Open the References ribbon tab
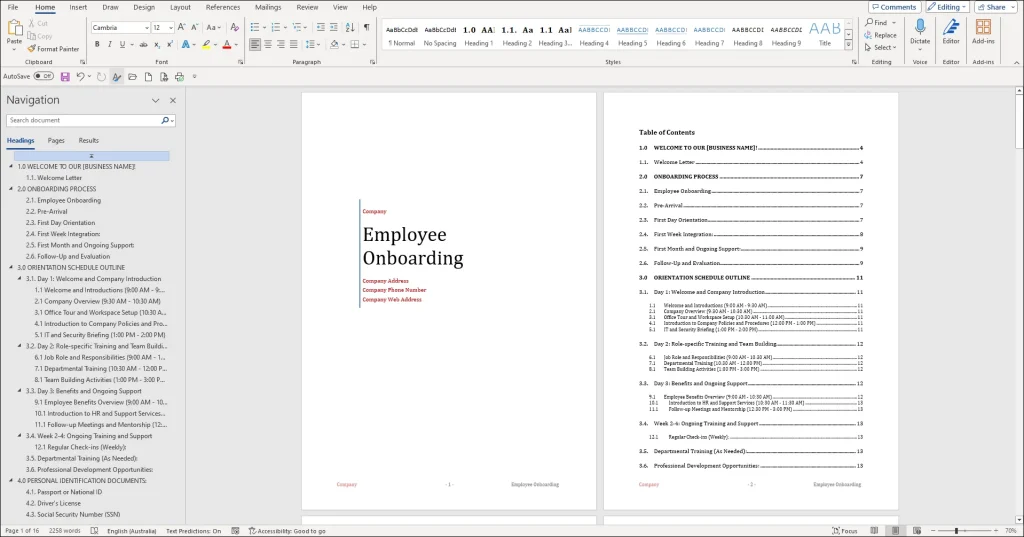This screenshot has width=1024, height=537. [x=223, y=7]
